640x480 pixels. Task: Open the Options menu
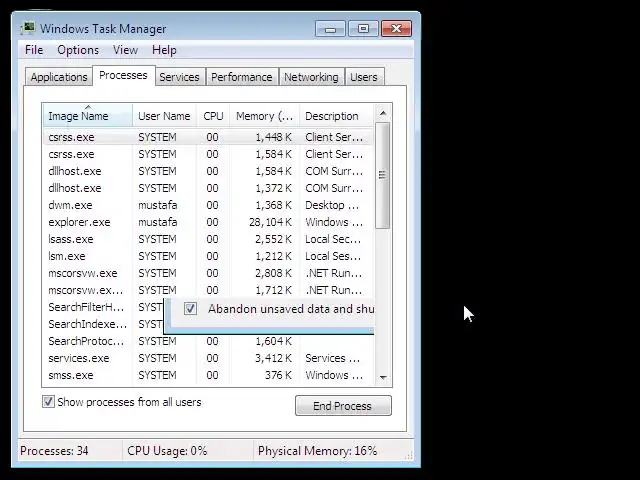click(78, 50)
